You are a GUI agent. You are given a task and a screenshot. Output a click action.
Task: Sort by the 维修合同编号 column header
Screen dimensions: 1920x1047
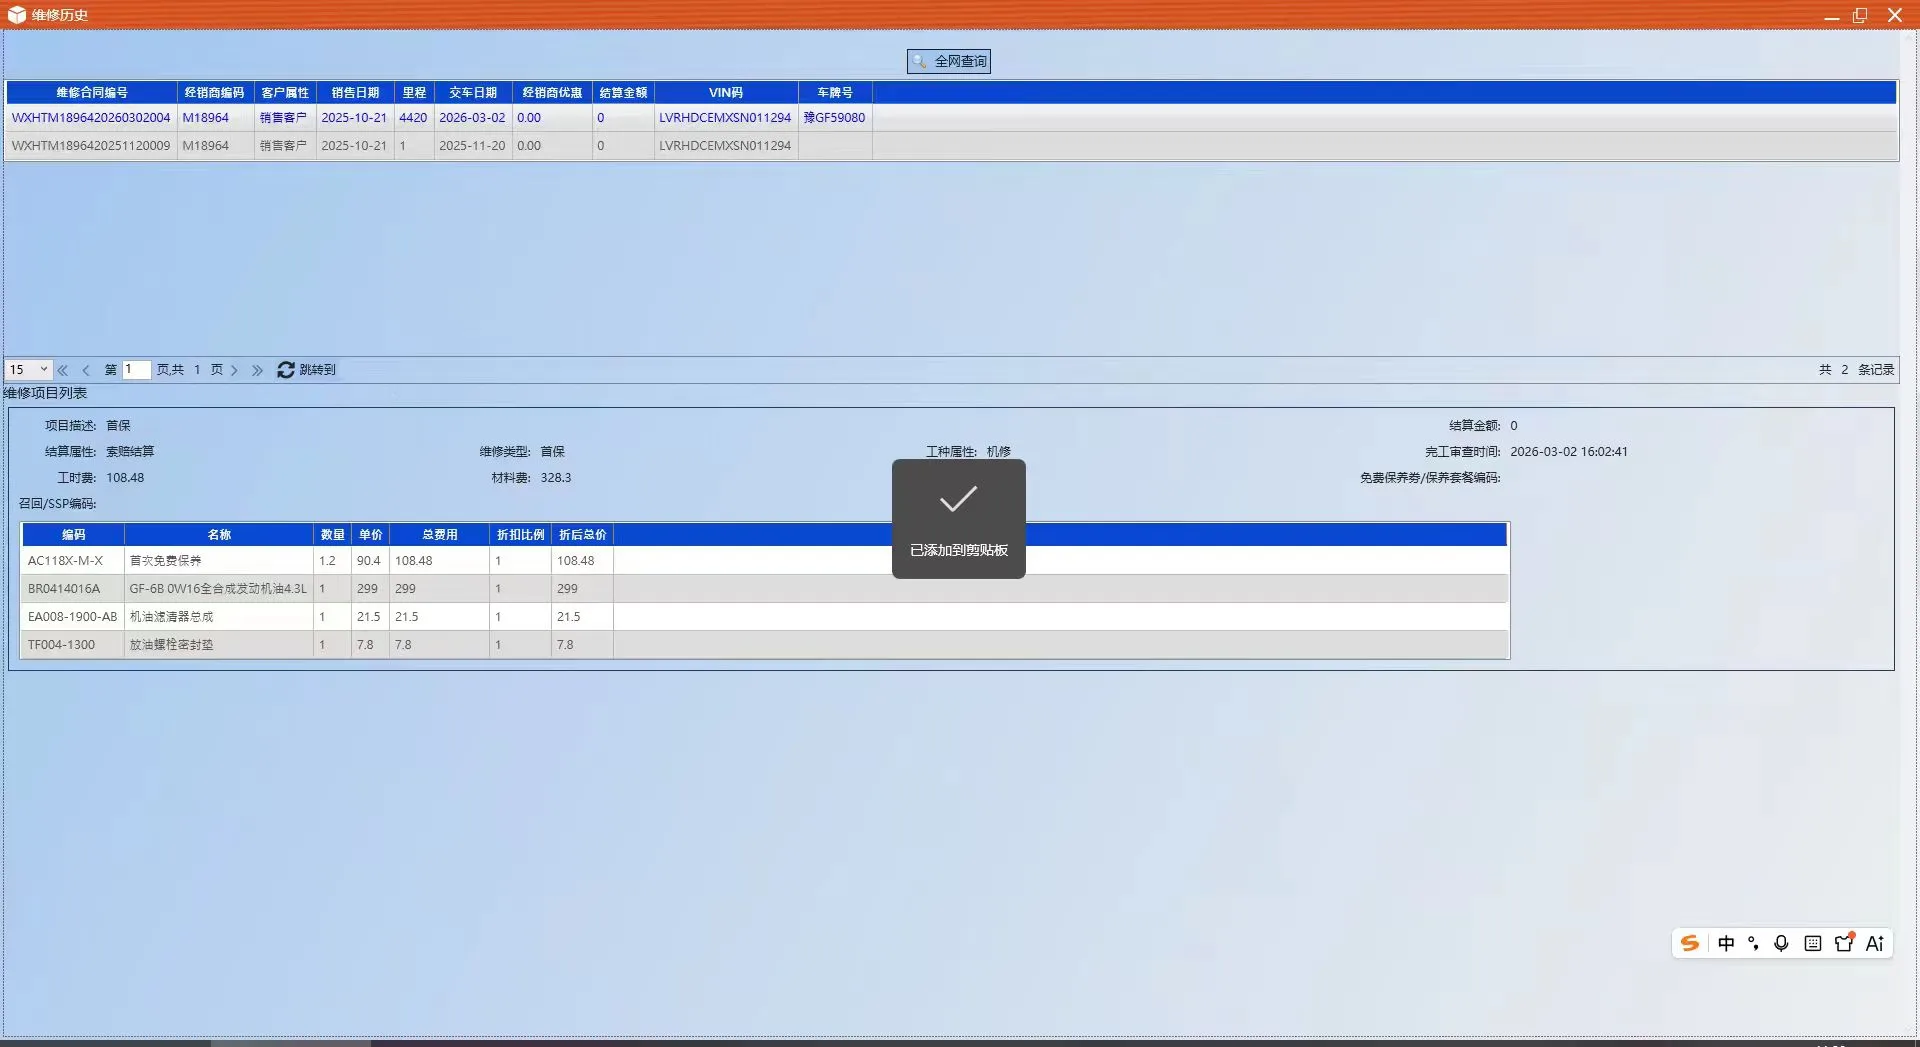click(x=91, y=93)
